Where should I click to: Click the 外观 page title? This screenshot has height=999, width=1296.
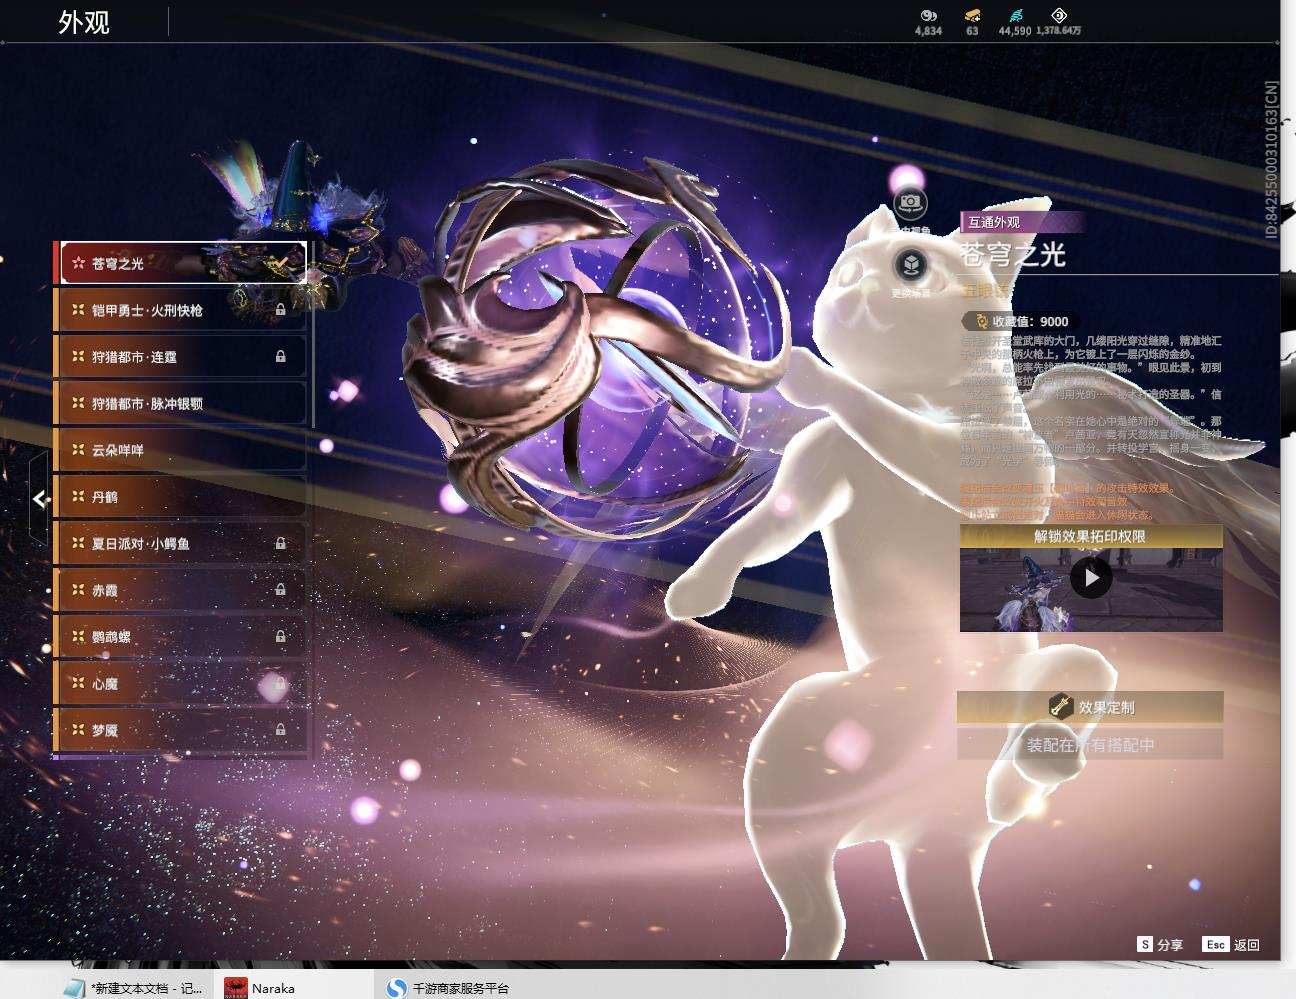(84, 22)
